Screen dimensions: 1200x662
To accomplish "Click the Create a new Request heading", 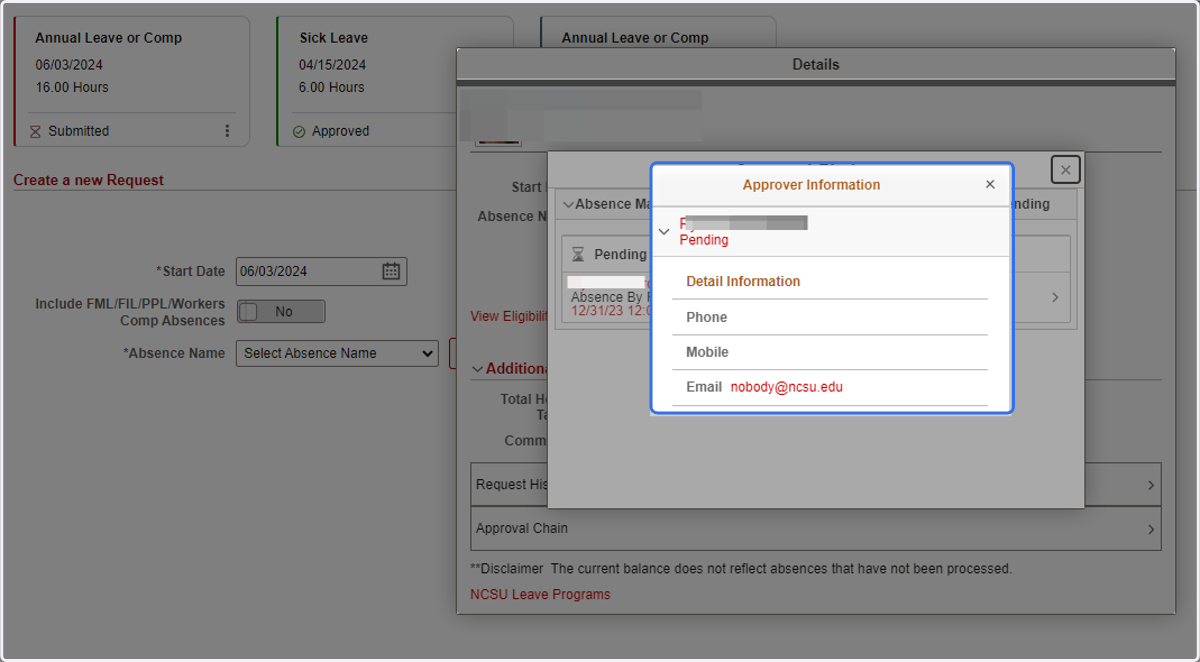I will 89,180.
